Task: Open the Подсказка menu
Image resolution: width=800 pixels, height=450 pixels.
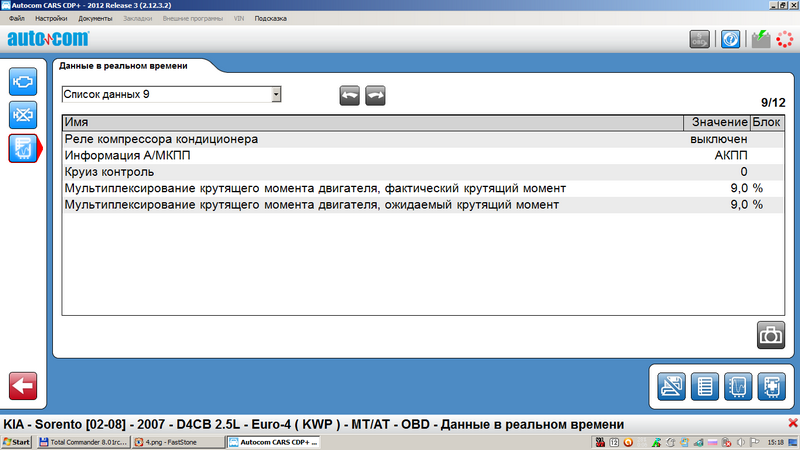Action: 270,18
